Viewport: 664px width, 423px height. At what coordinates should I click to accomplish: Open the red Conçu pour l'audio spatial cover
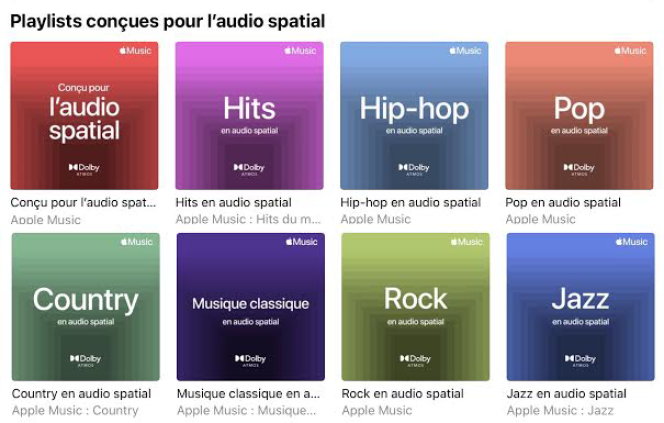(84, 116)
